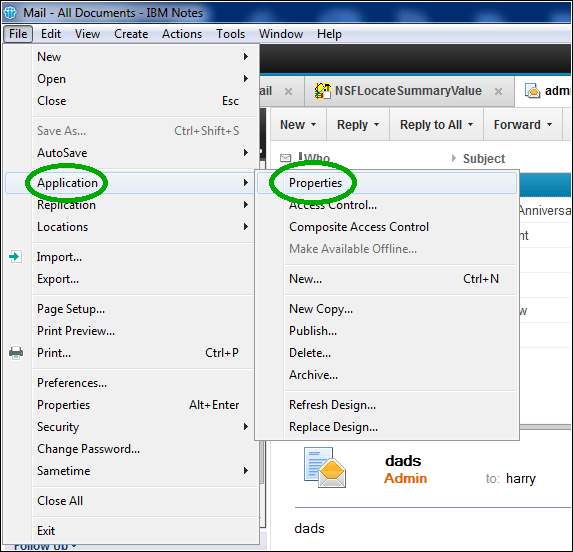Select Properties in Application submenu

(387, 183)
